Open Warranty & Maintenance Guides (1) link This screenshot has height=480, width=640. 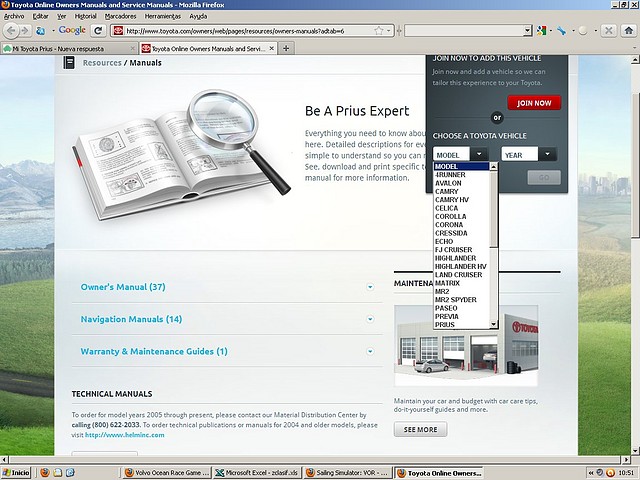point(154,351)
